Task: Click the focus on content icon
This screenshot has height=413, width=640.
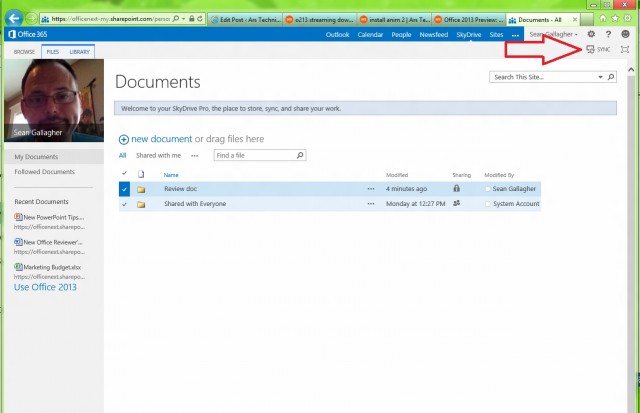Action: (x=624, y=49)
